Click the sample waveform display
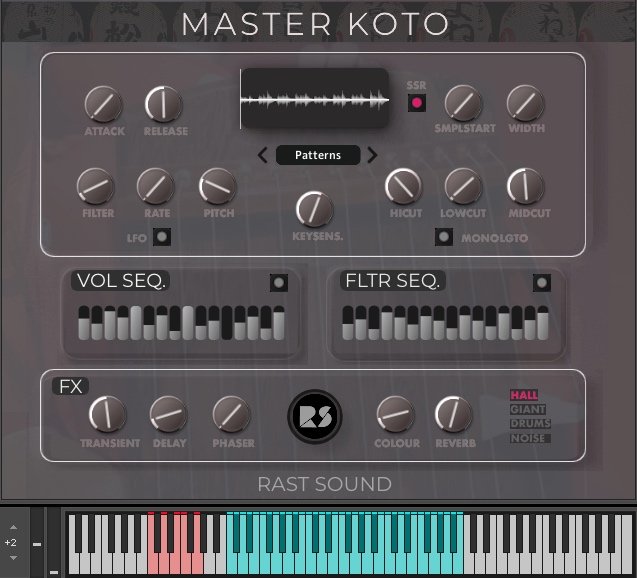Viewport: 637px width, 578px height. tap(314, 99)
